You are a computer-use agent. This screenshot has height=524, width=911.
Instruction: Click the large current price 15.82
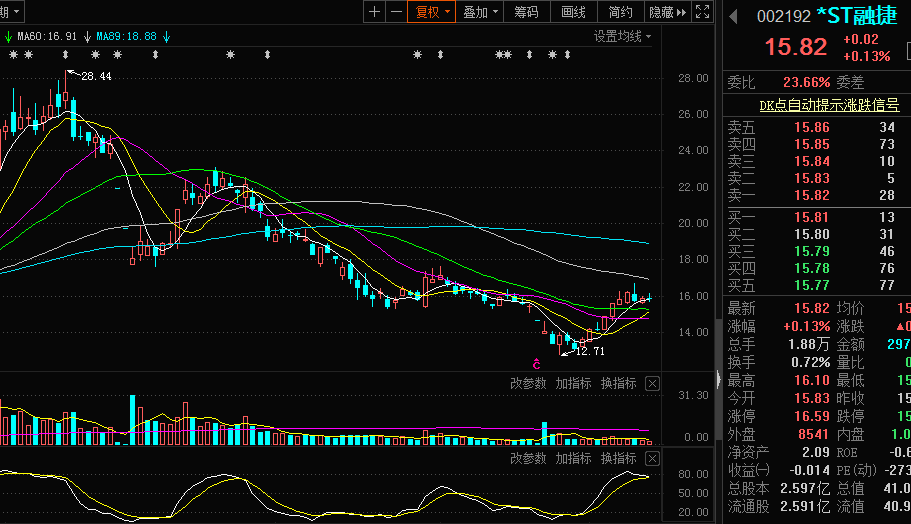pos(795,47)
